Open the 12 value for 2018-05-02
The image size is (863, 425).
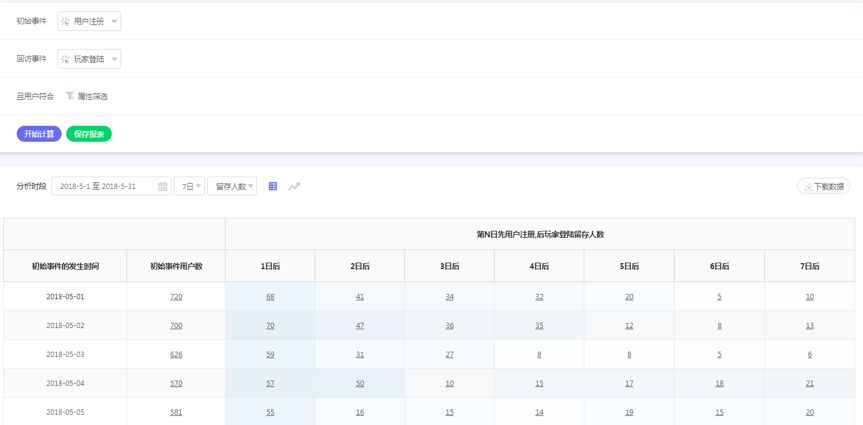coord(629,325)
